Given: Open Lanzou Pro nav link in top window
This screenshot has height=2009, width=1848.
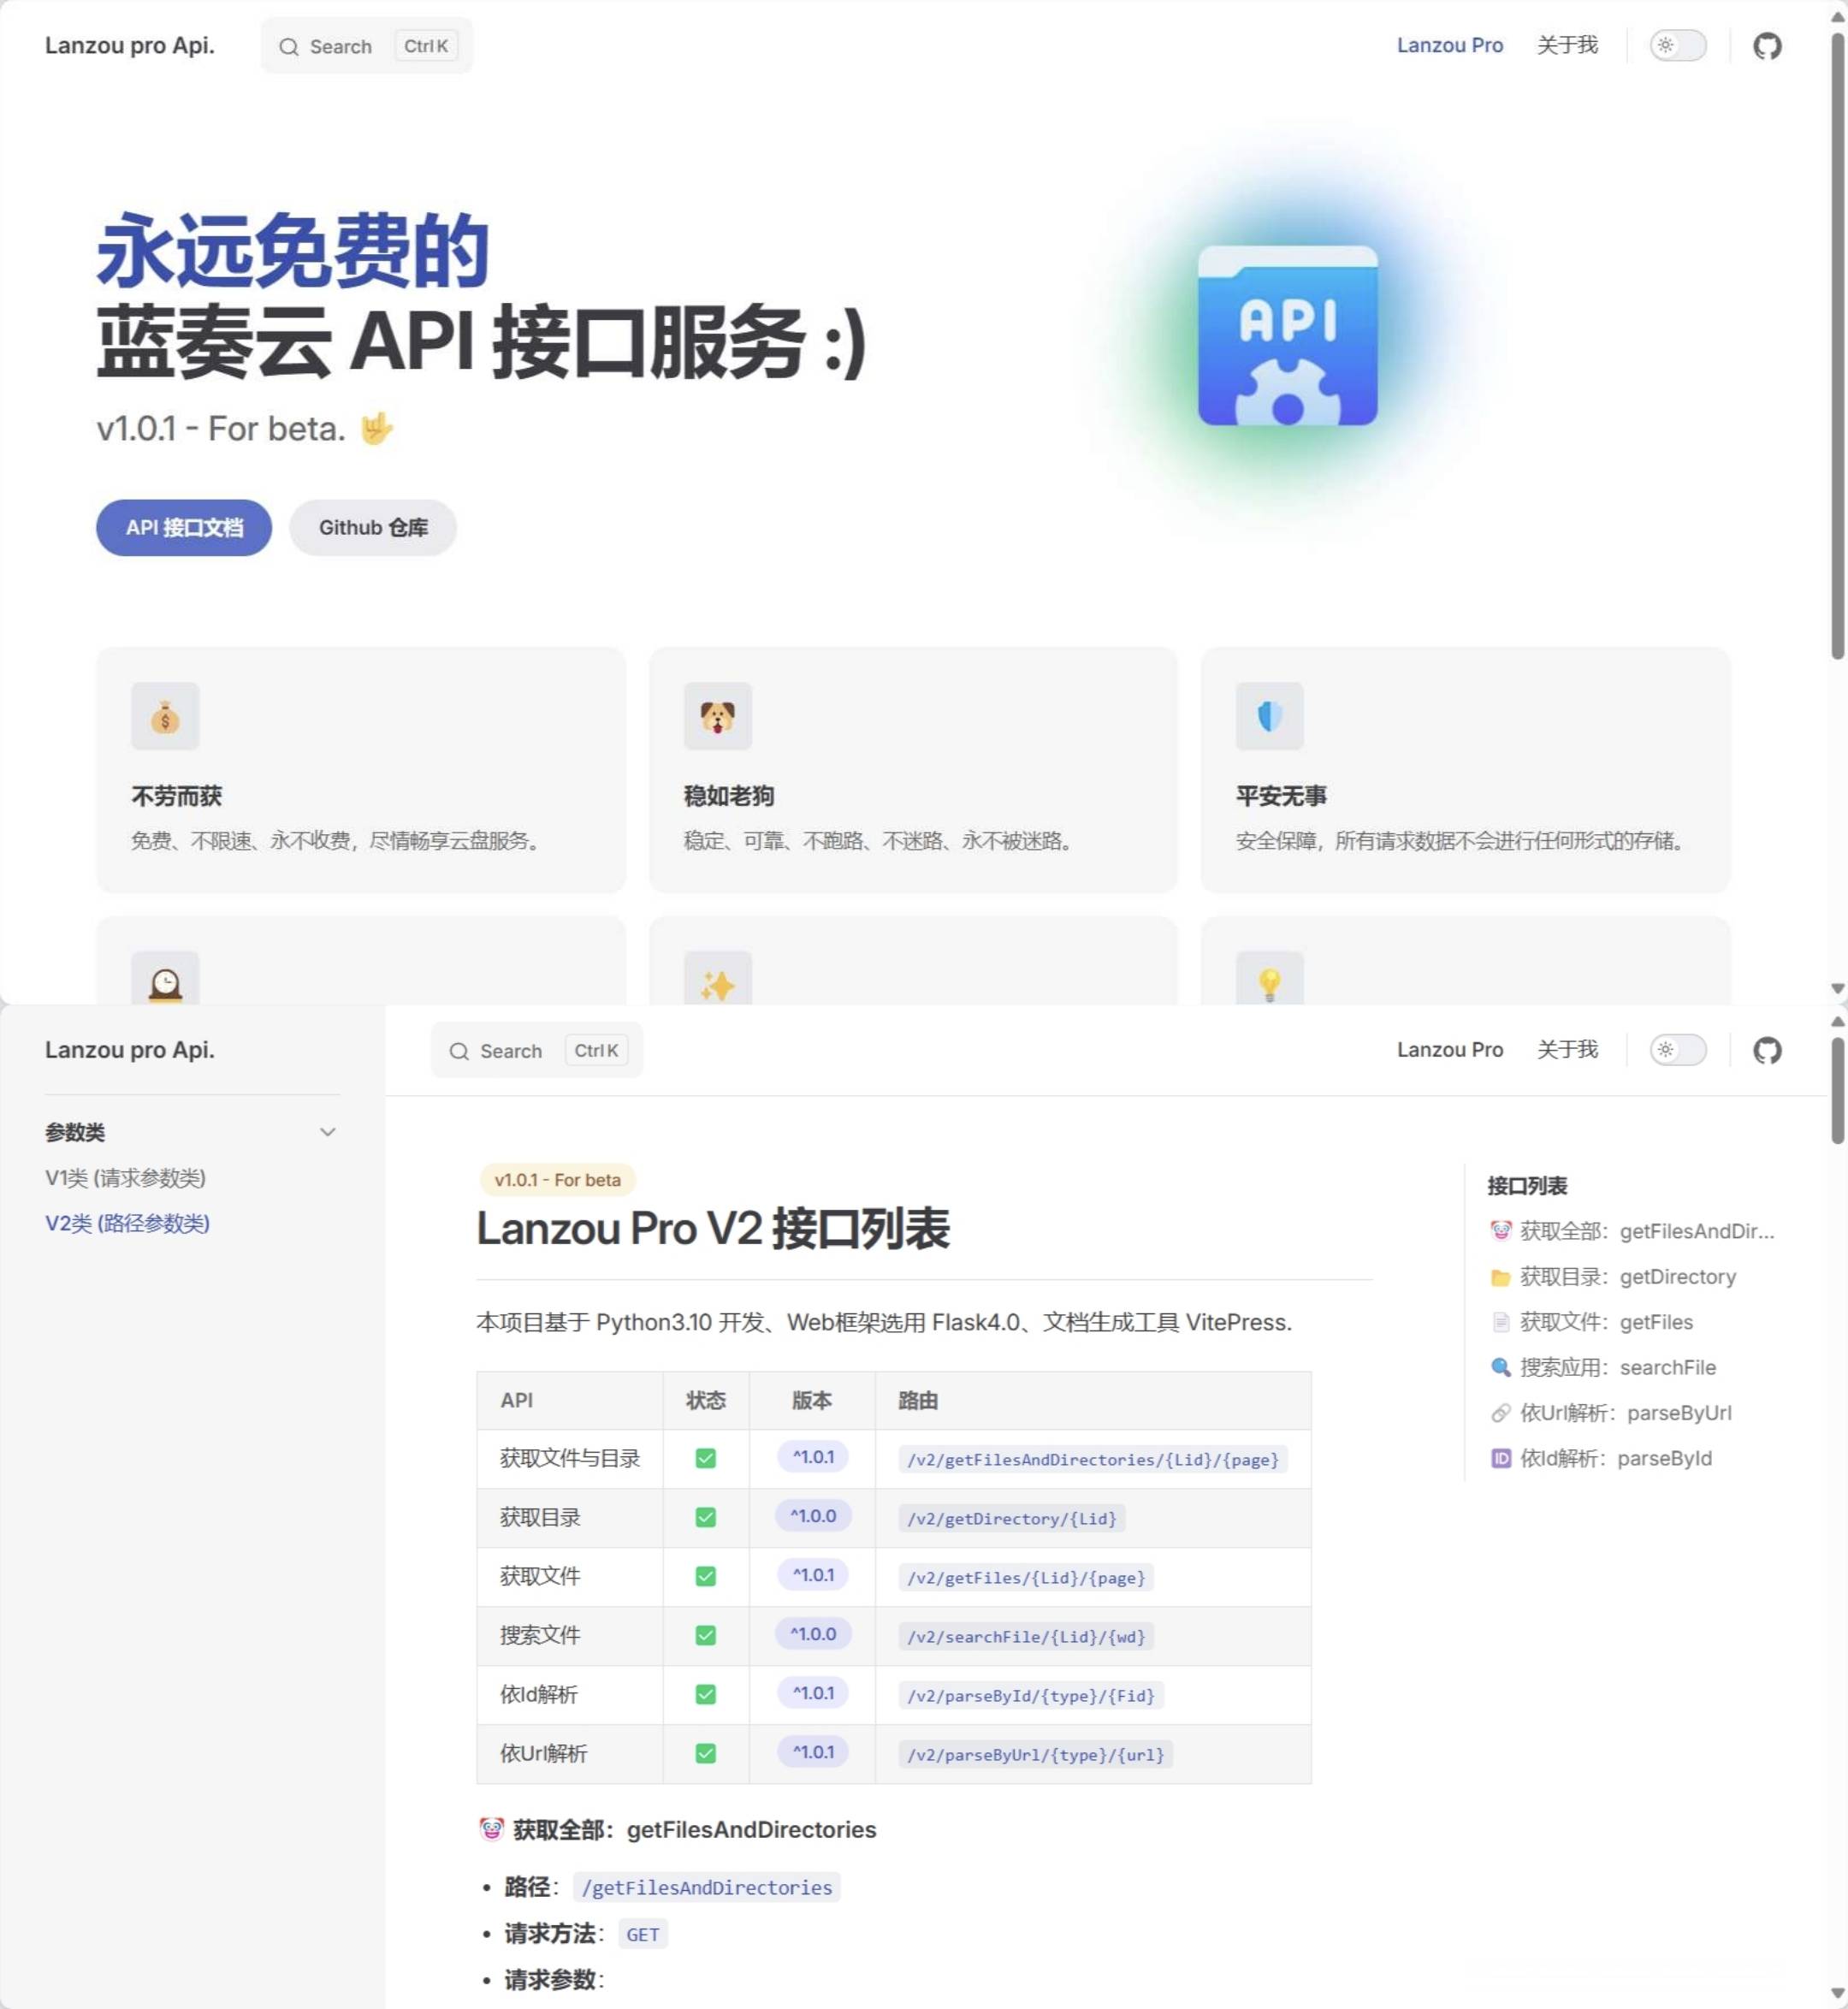Looking at the screenshot, I should pos(1449,45).
